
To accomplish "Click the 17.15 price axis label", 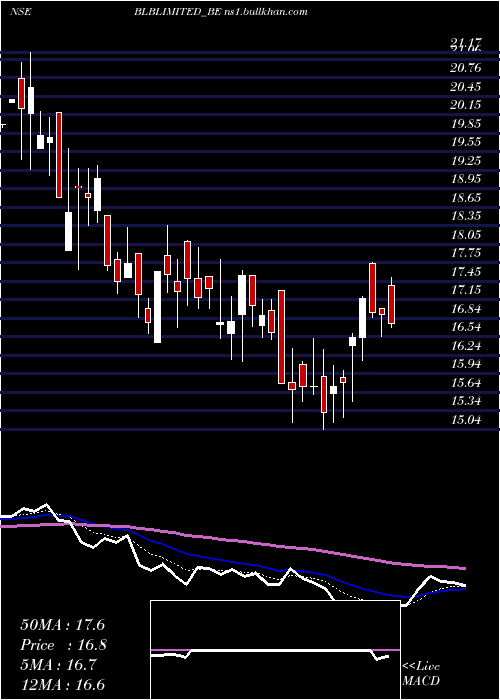I will tap(466, 290).
